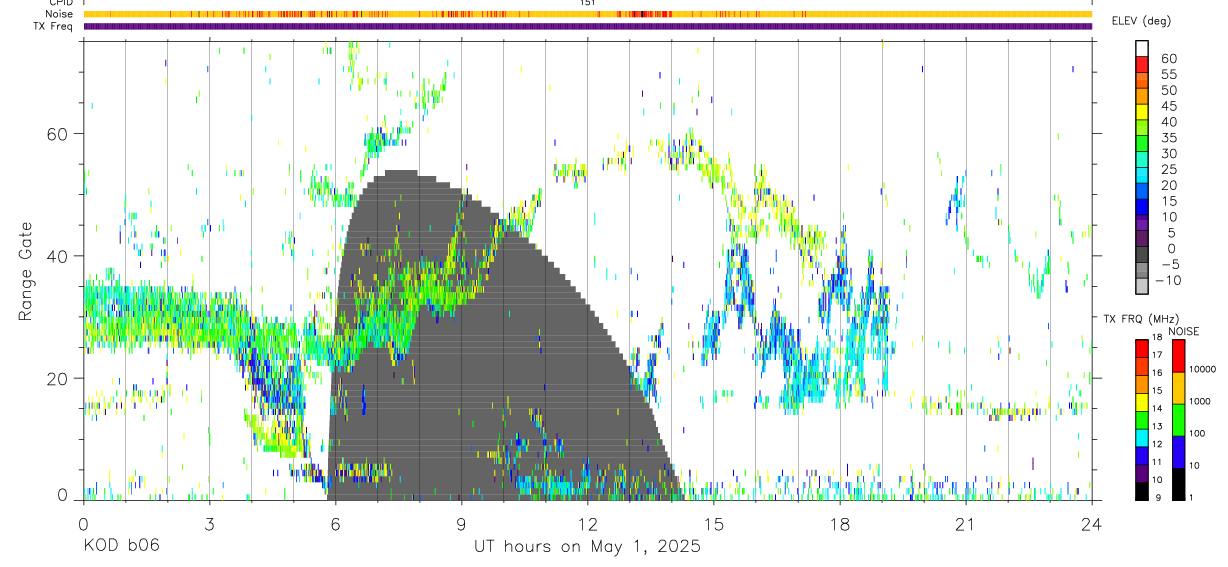Viewport: 1228px width, 567px height.
Task: Click the '25' label on ELEV color bar
Action: pyautogui.click(x=1167, y=169)
